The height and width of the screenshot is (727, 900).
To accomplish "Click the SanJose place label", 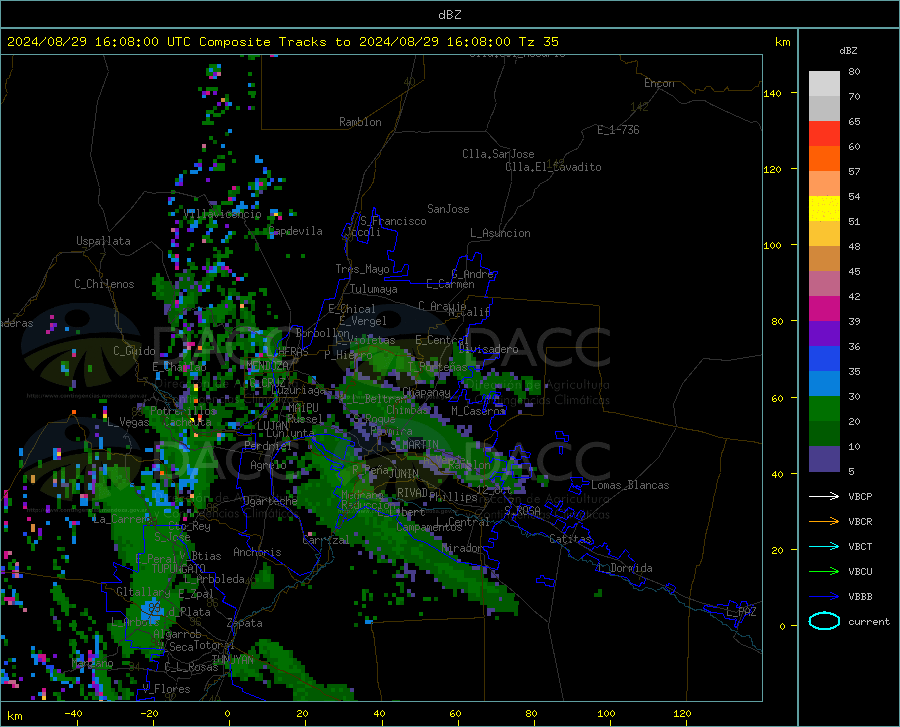I will coord(448,209).
